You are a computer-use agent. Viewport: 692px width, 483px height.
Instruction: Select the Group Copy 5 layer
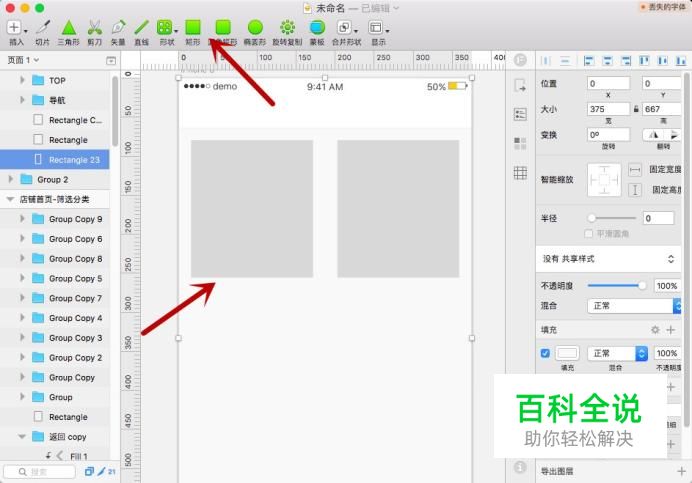55,278
